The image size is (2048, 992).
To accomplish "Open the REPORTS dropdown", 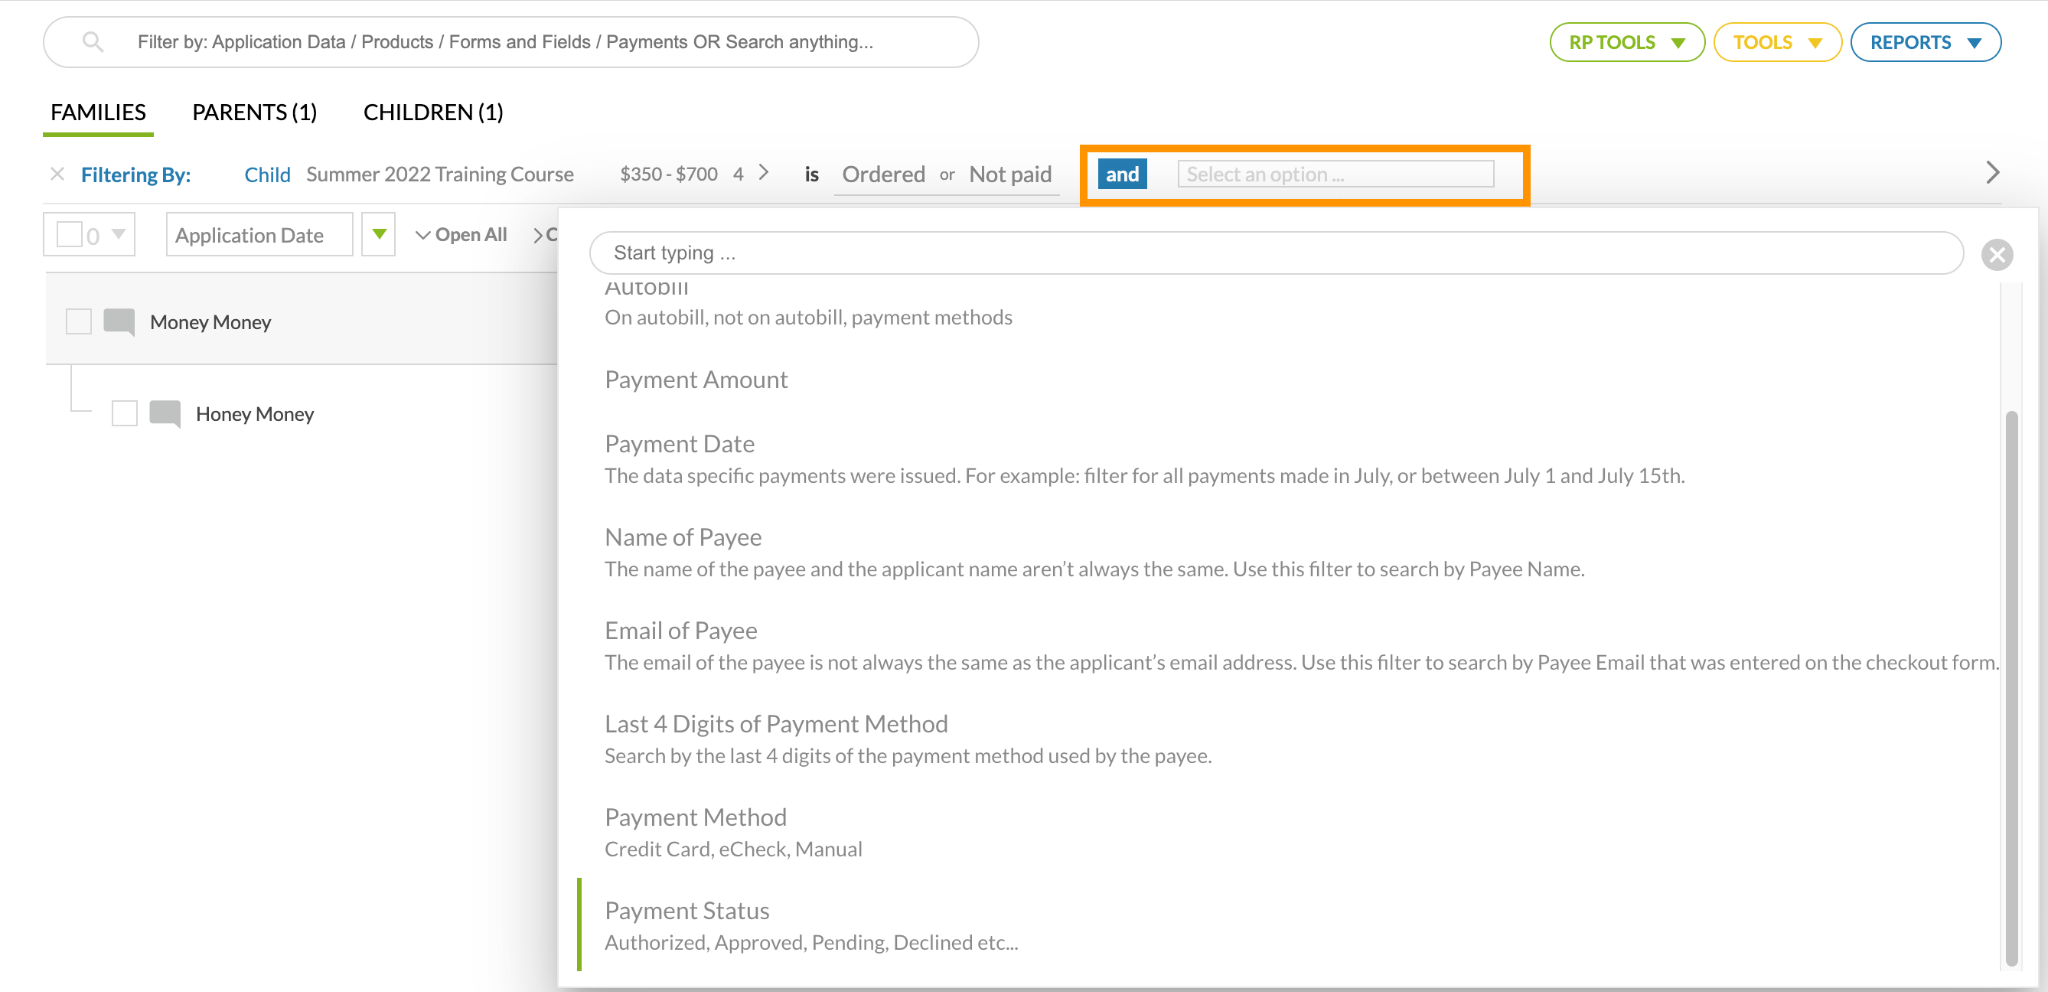I will [x=1925, y=43].
